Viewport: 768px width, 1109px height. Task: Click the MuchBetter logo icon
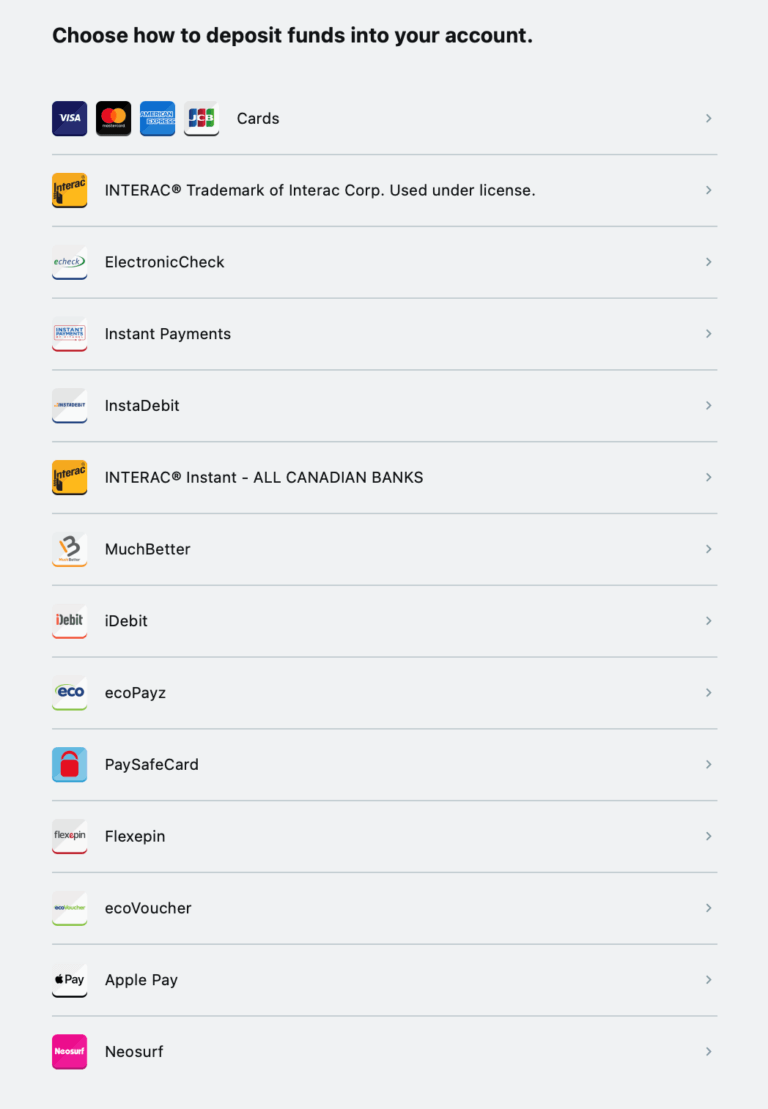coord(69,549)
